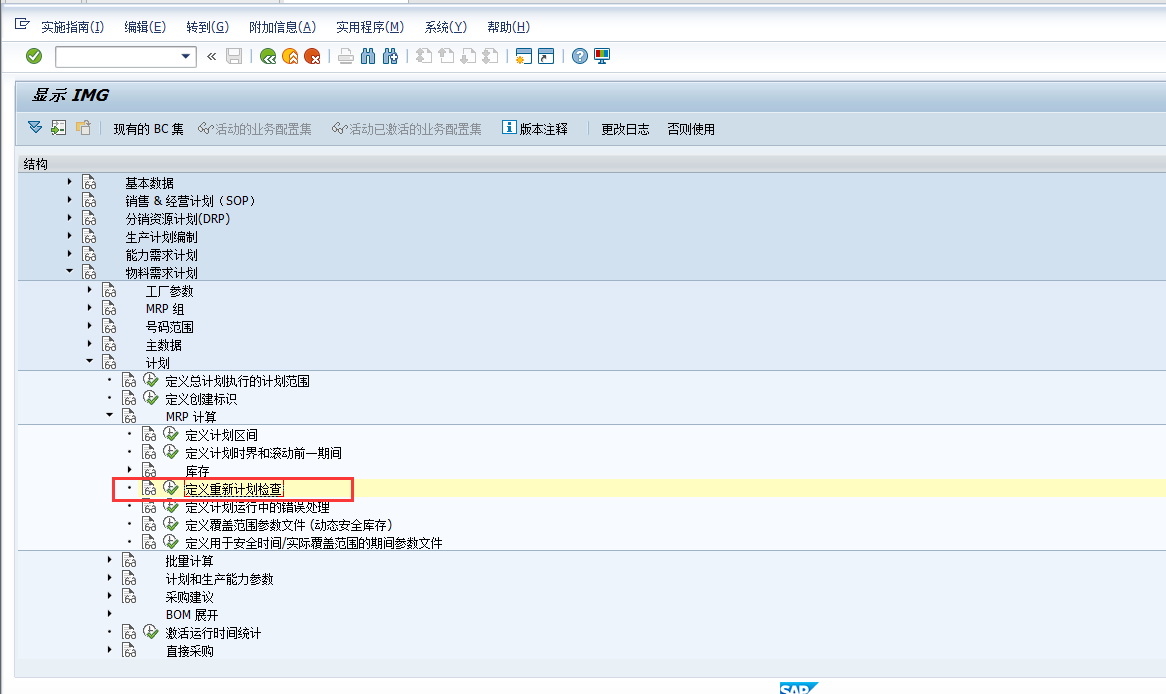Click the blue Help question mark icon
The width and height of the screenshot is (1166, 694).
580,56
